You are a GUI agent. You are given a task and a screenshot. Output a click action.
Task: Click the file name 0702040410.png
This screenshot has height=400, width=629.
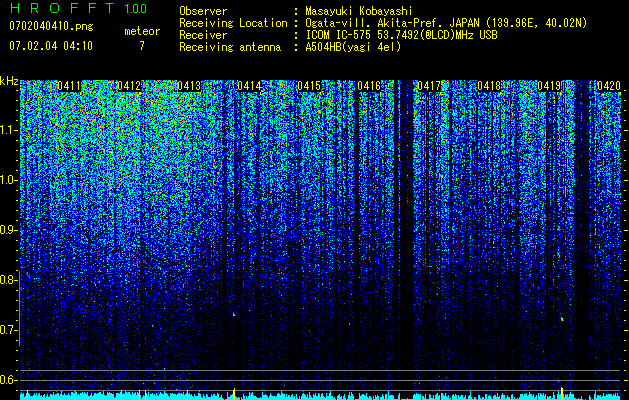click(51, 27)
